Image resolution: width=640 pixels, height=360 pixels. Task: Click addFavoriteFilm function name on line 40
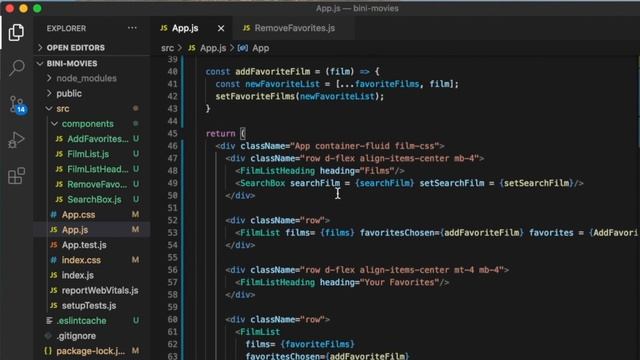click(x=273, y=71)
